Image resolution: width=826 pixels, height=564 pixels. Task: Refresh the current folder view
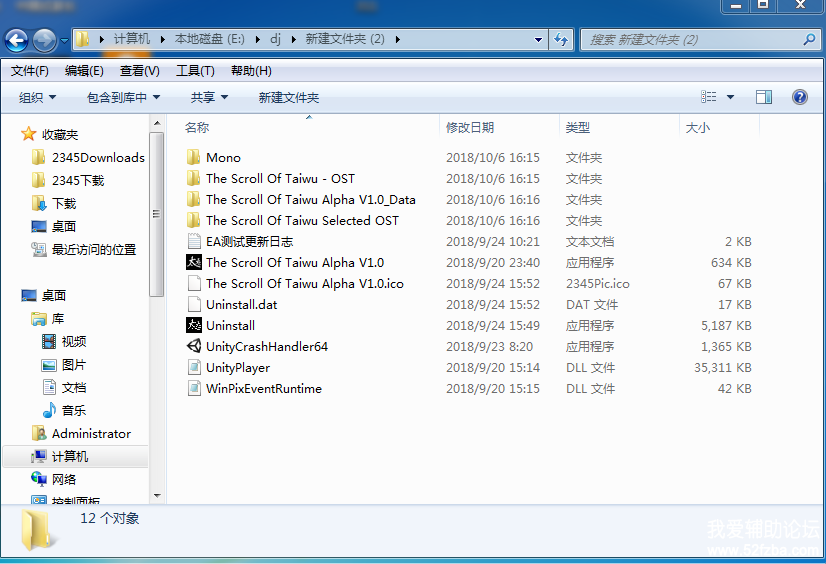tap(560, 39)
